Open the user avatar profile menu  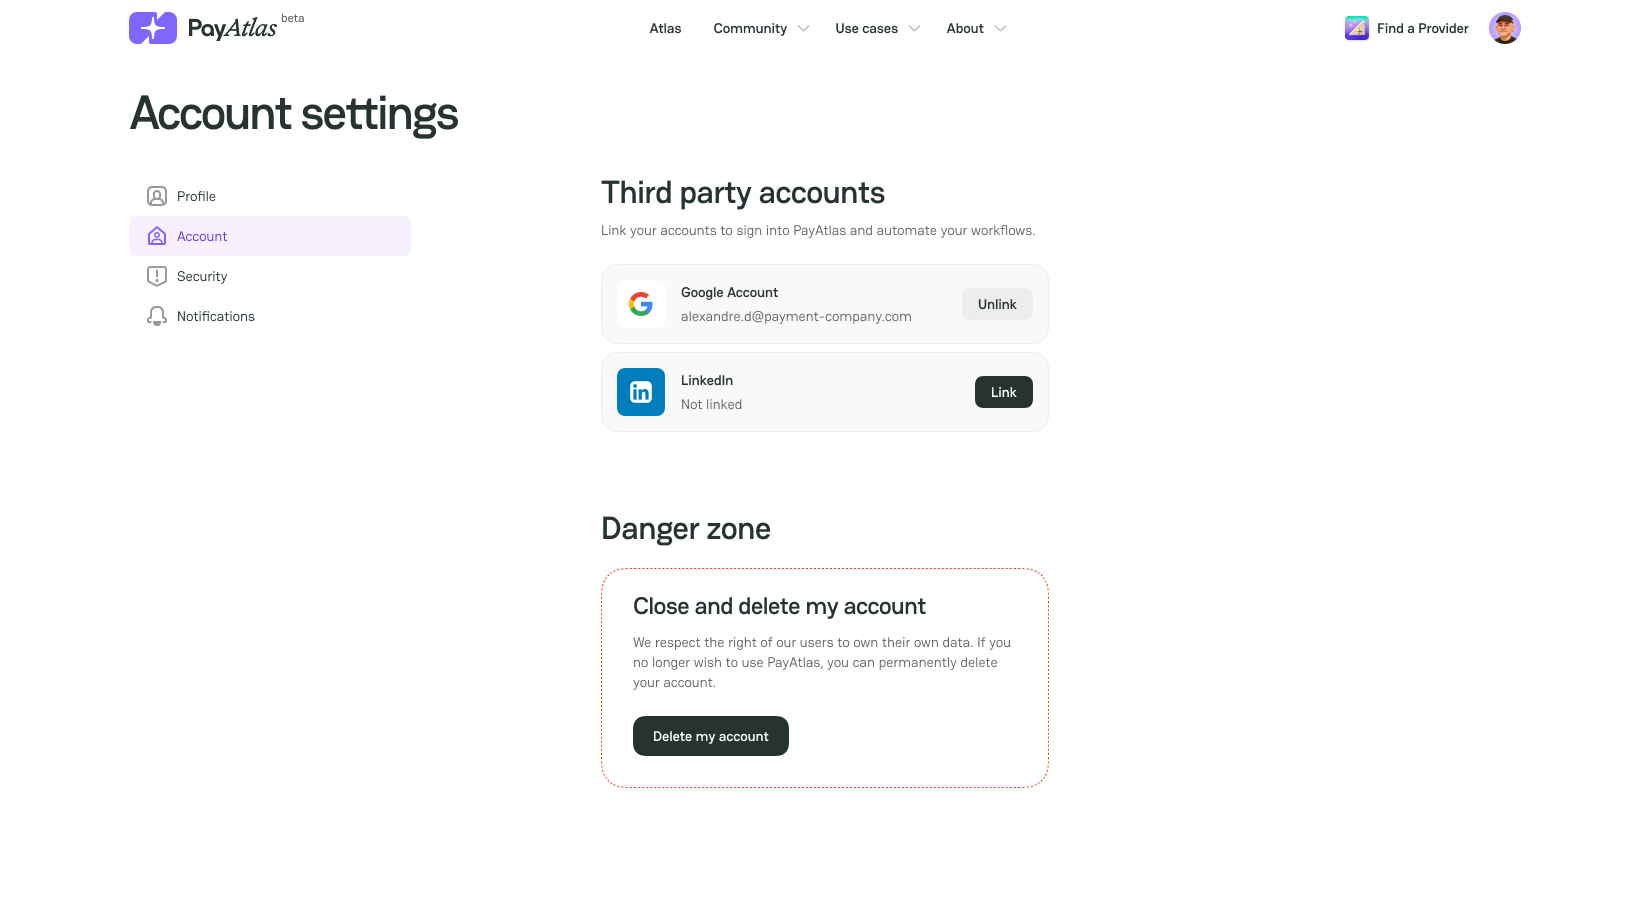pos(1505,28)
